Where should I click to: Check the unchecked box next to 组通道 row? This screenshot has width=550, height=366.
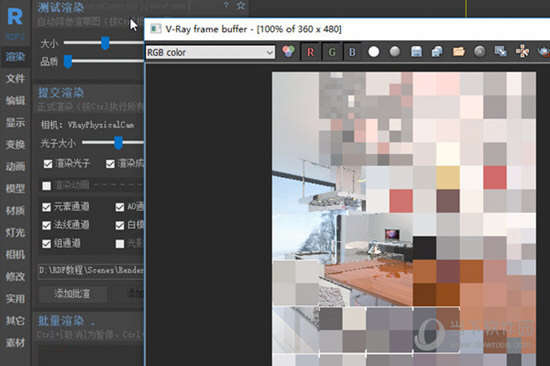click(x=120, y=244)
